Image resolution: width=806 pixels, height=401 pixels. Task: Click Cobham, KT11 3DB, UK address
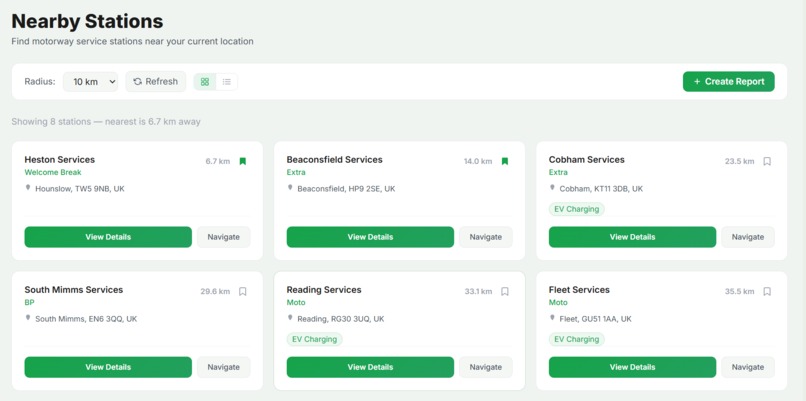[601, 189]
